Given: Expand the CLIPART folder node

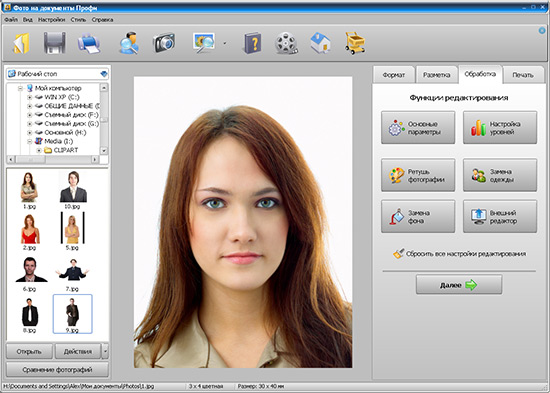Looking at the screenshot, I should (39, 150).
